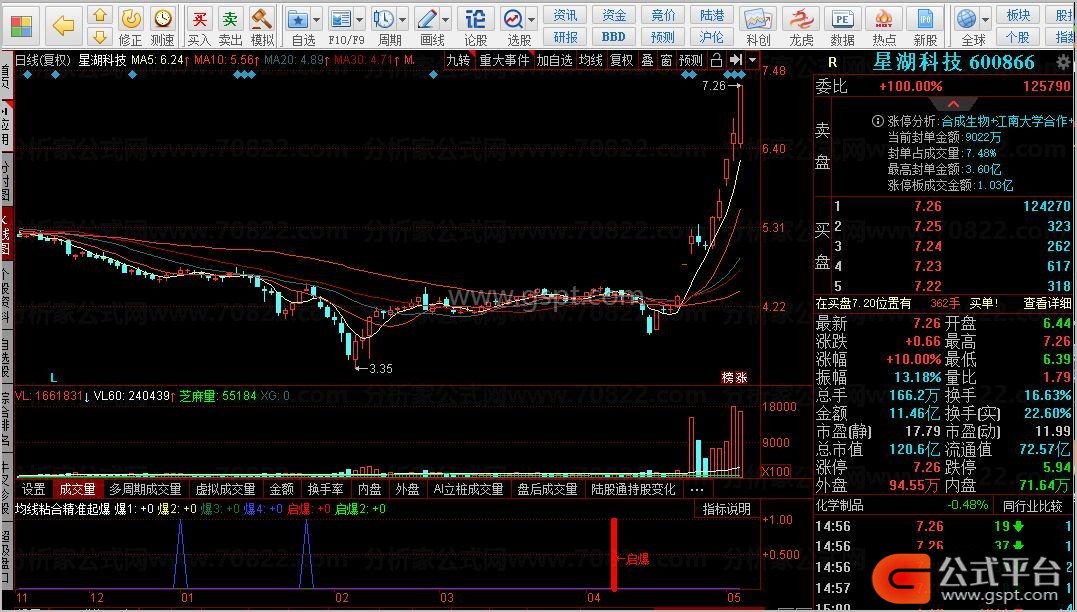This screenshot has width=1077, height=612.
Task: Switch to 成交量 volume tab
Action: (x=77, y=490)
